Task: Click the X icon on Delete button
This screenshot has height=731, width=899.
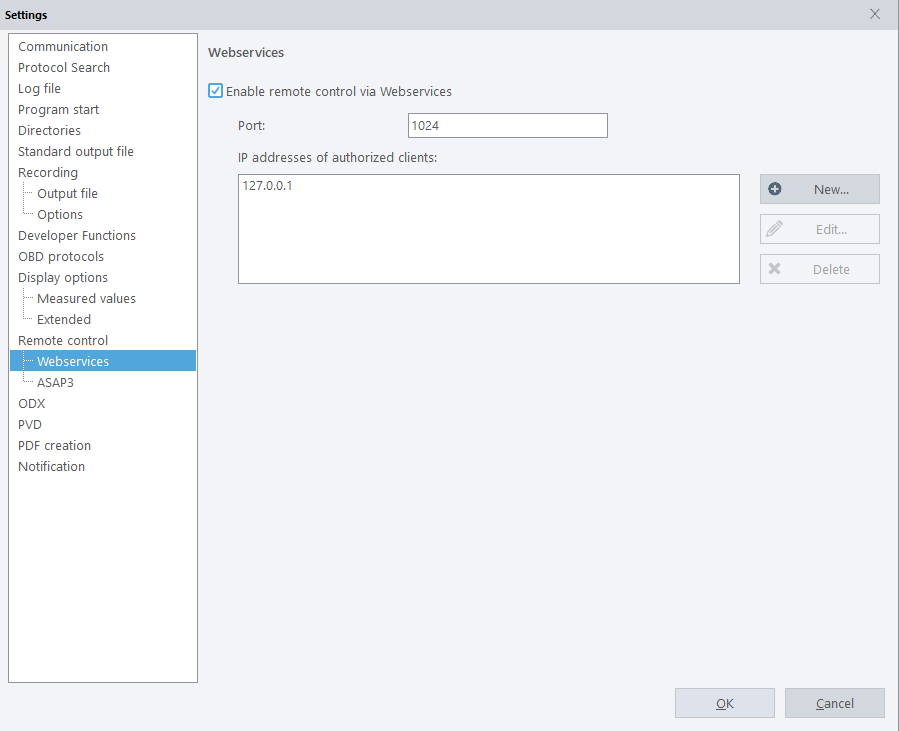Action: click(775, 269)
